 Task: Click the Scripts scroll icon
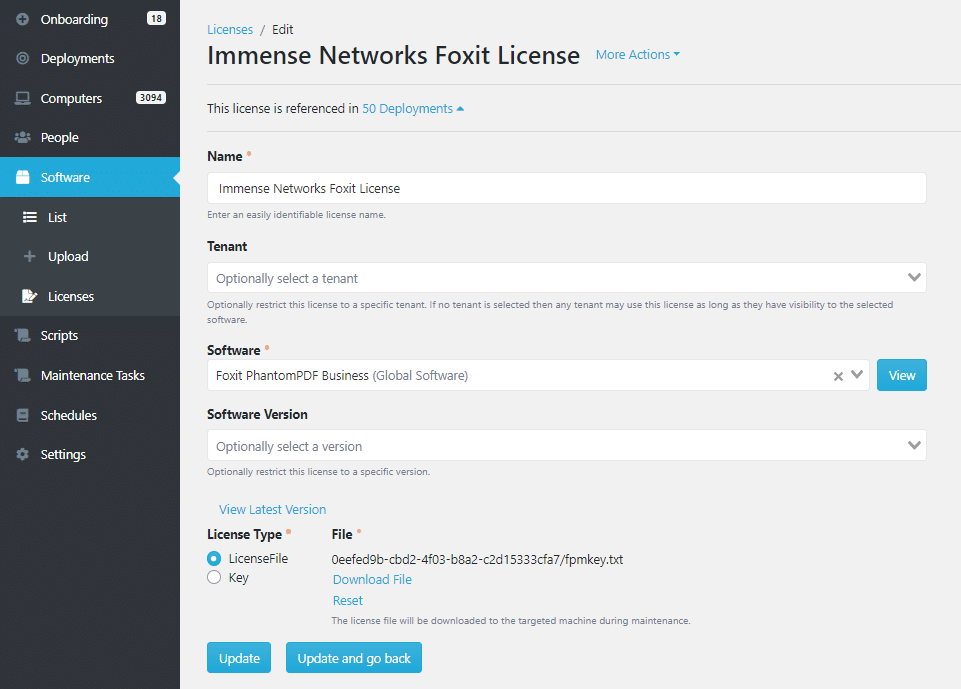coord(23,335)
